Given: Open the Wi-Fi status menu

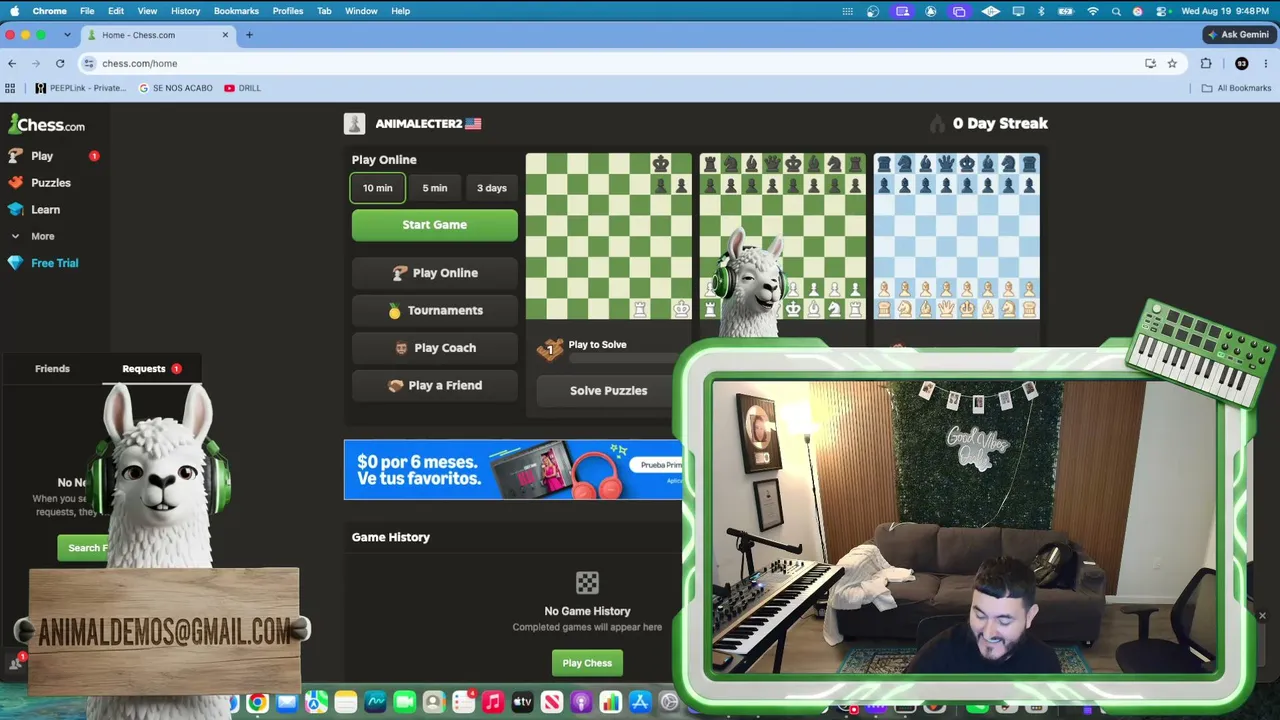Looking at the screenshot, I should tap(1093, 11).
